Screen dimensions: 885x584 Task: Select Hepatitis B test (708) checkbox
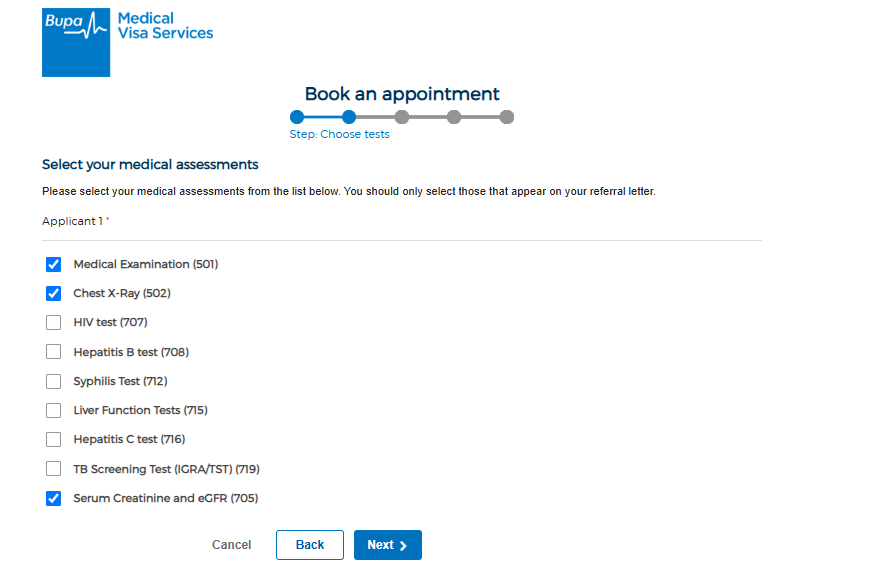coord(54,352)
